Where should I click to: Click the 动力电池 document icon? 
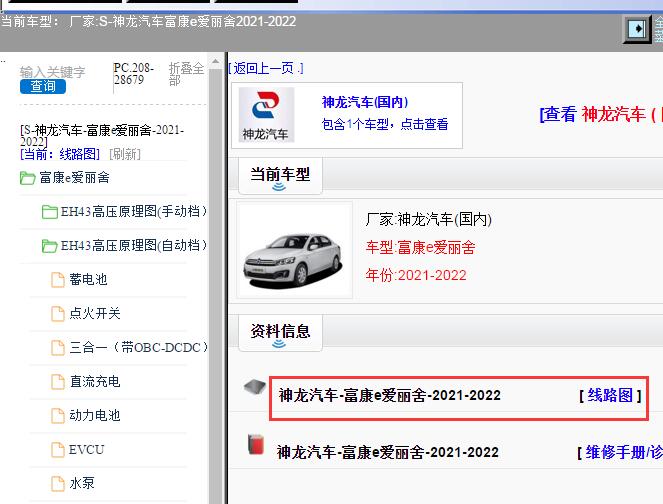[x=58, y=416]
